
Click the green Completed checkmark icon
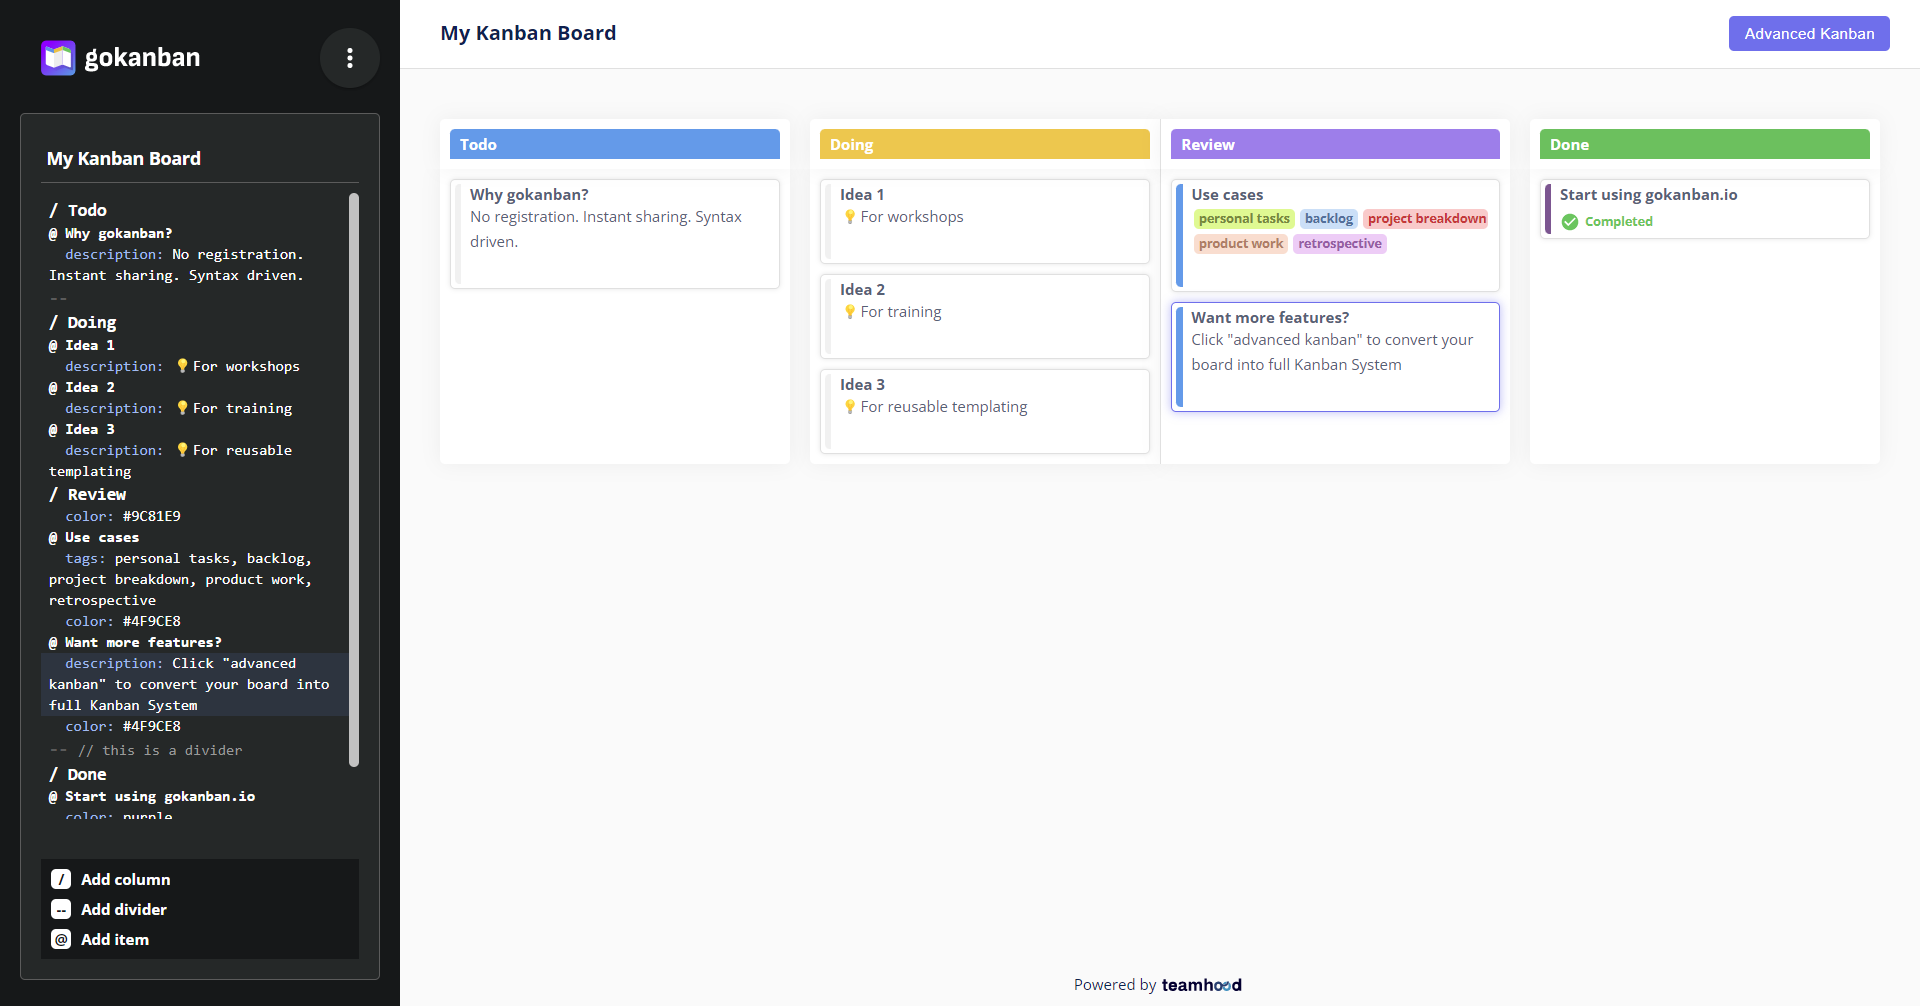(1570, 222)
